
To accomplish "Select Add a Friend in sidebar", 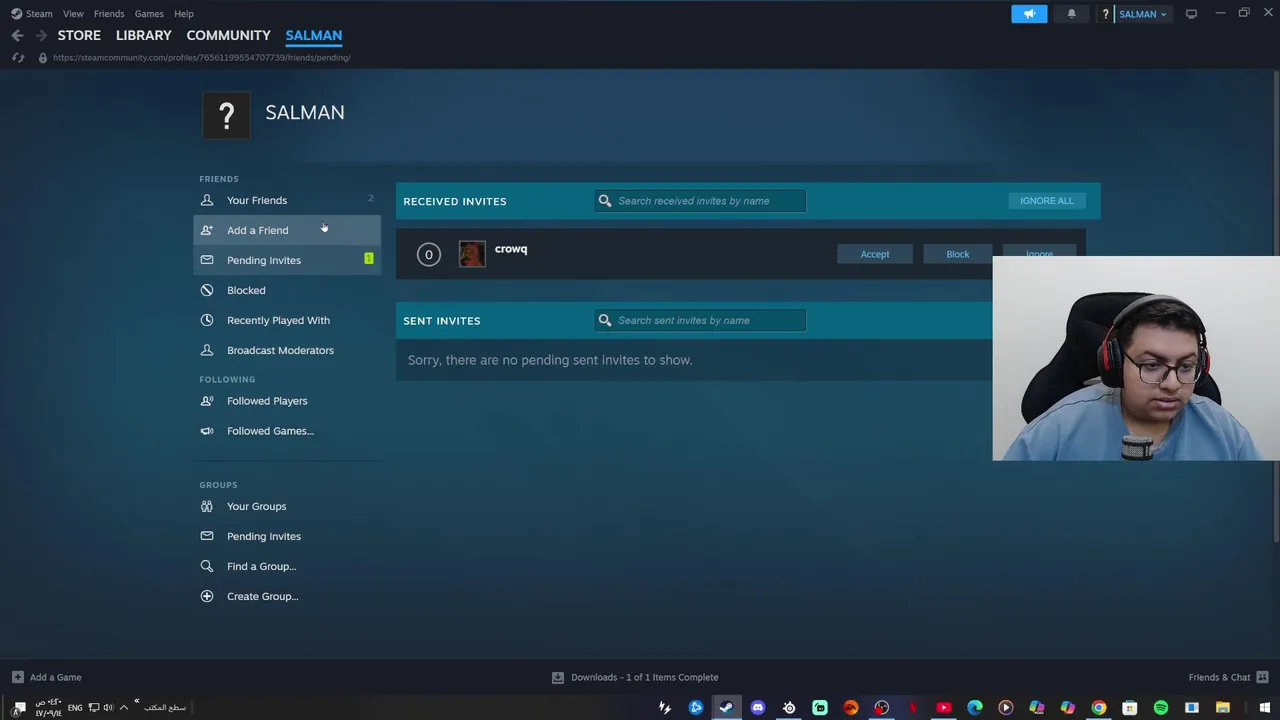I will pyautogui.click(x=287, y=230).
